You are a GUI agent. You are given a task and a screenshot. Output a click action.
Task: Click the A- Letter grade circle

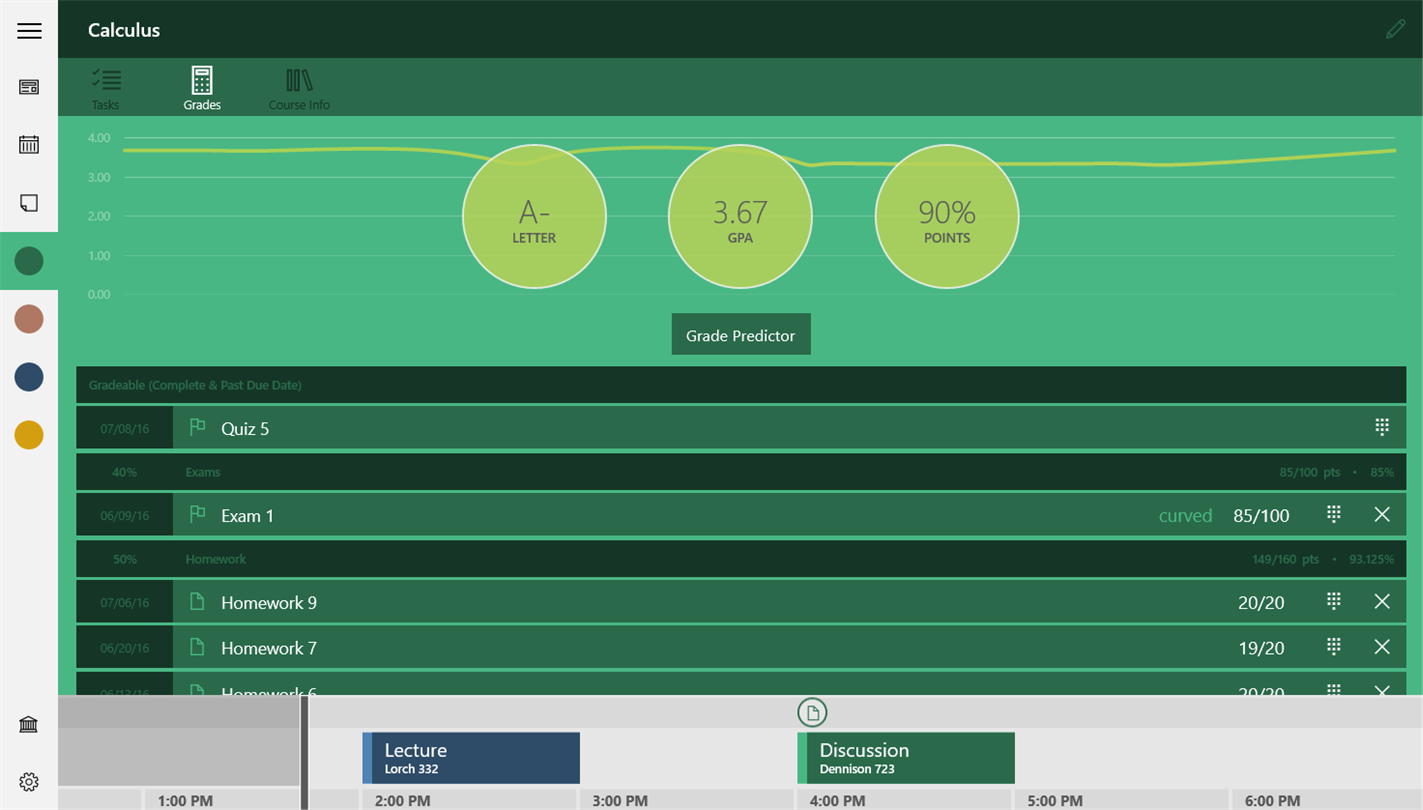(534, 217)
